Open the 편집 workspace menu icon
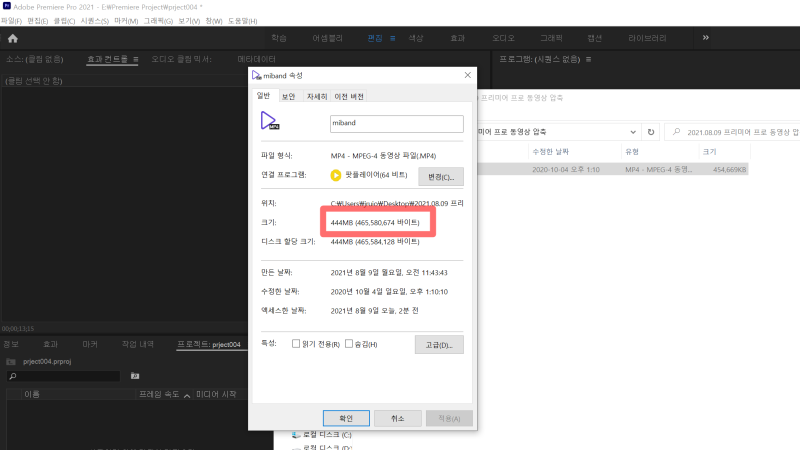This screenshot has height=450, width=800. tap(392, 38)
